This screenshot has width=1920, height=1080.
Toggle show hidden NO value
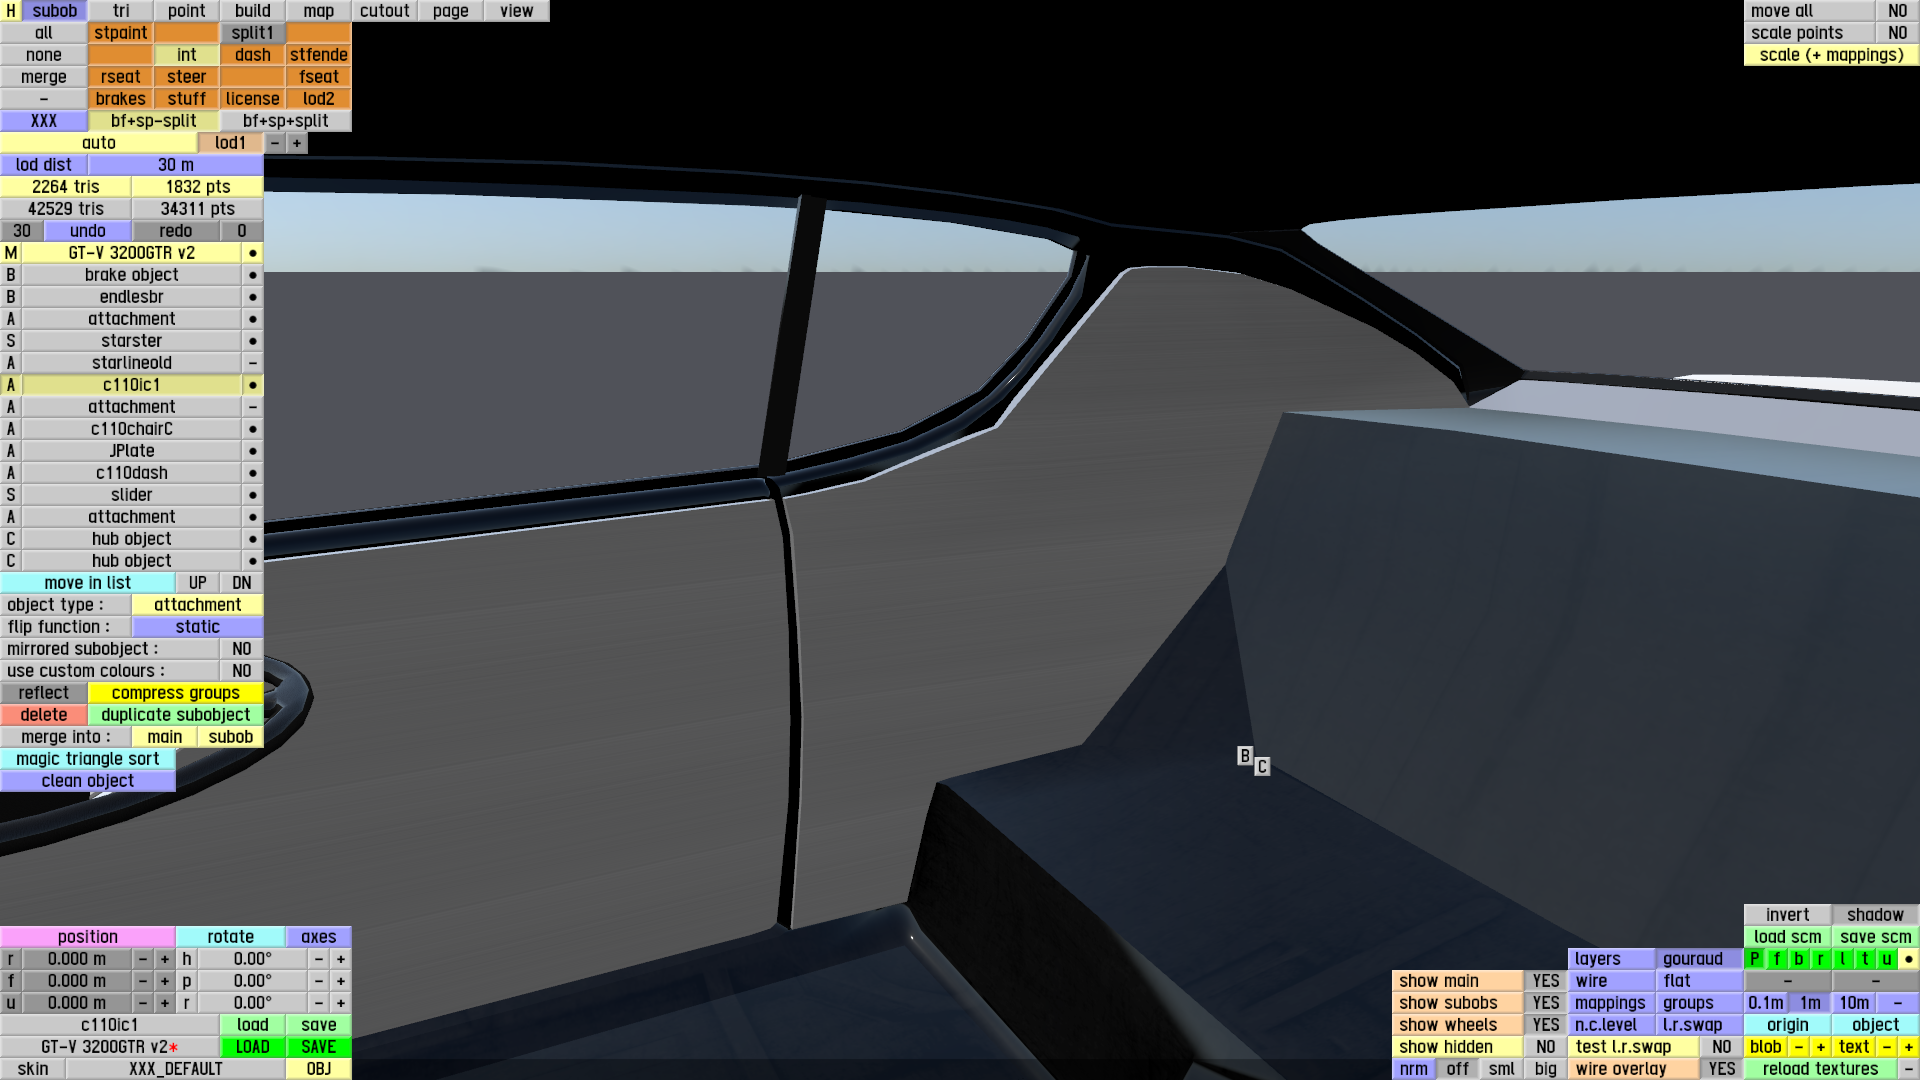(1545, 1047)
